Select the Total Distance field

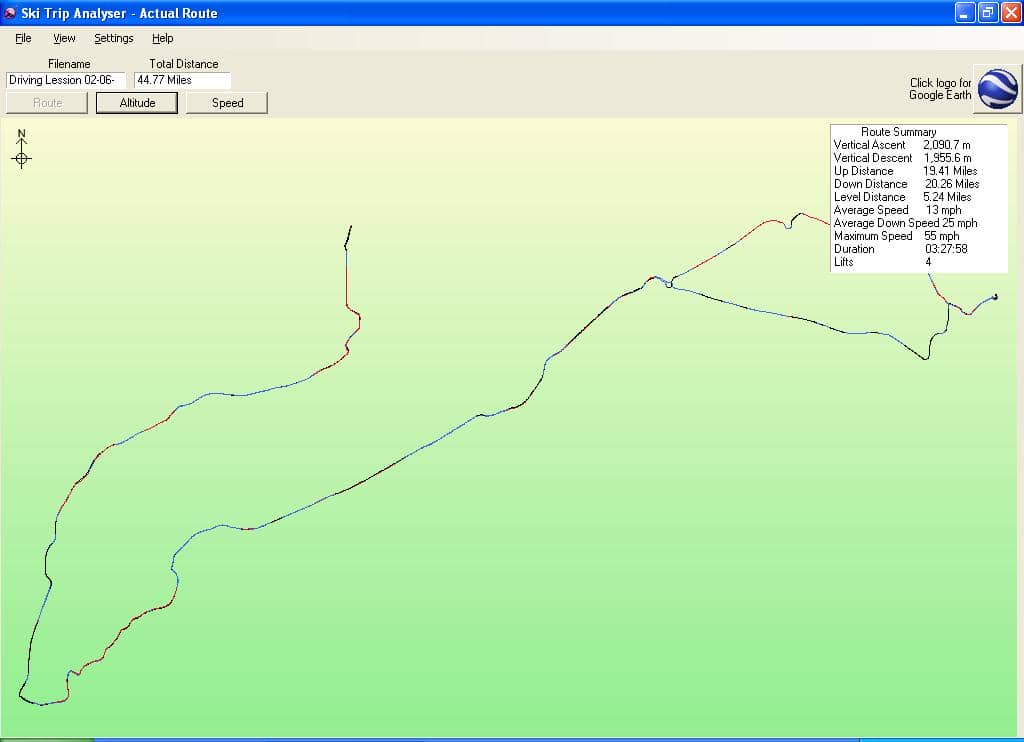(182, 80)
